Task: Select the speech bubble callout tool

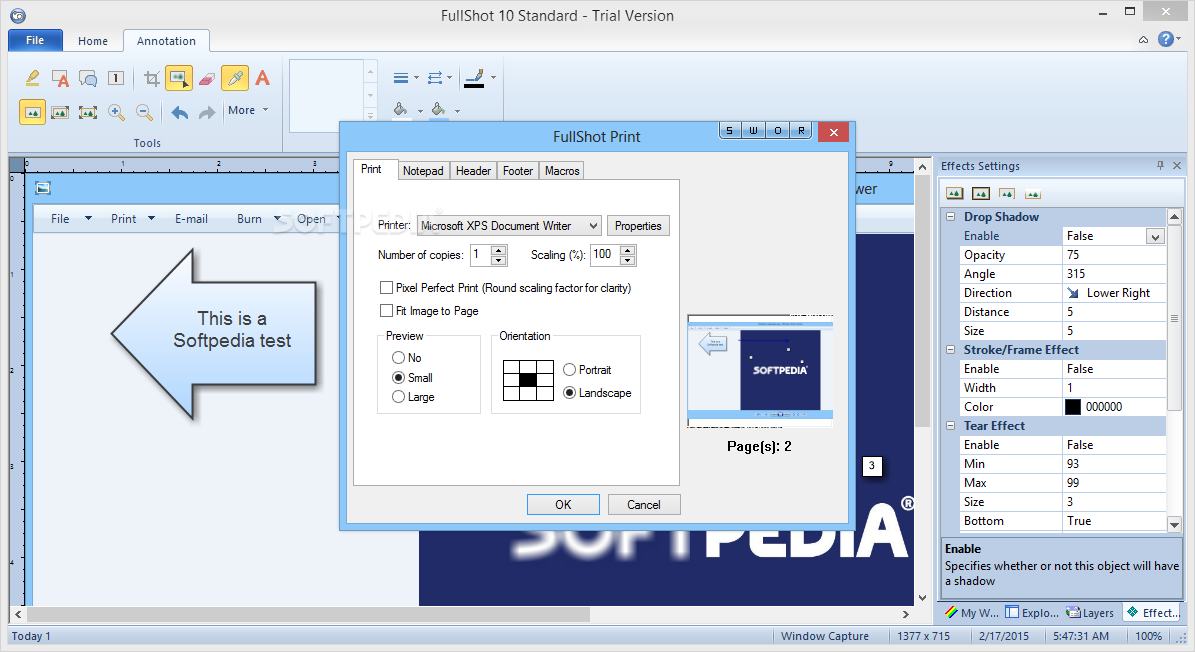Action: click(88, 78)
